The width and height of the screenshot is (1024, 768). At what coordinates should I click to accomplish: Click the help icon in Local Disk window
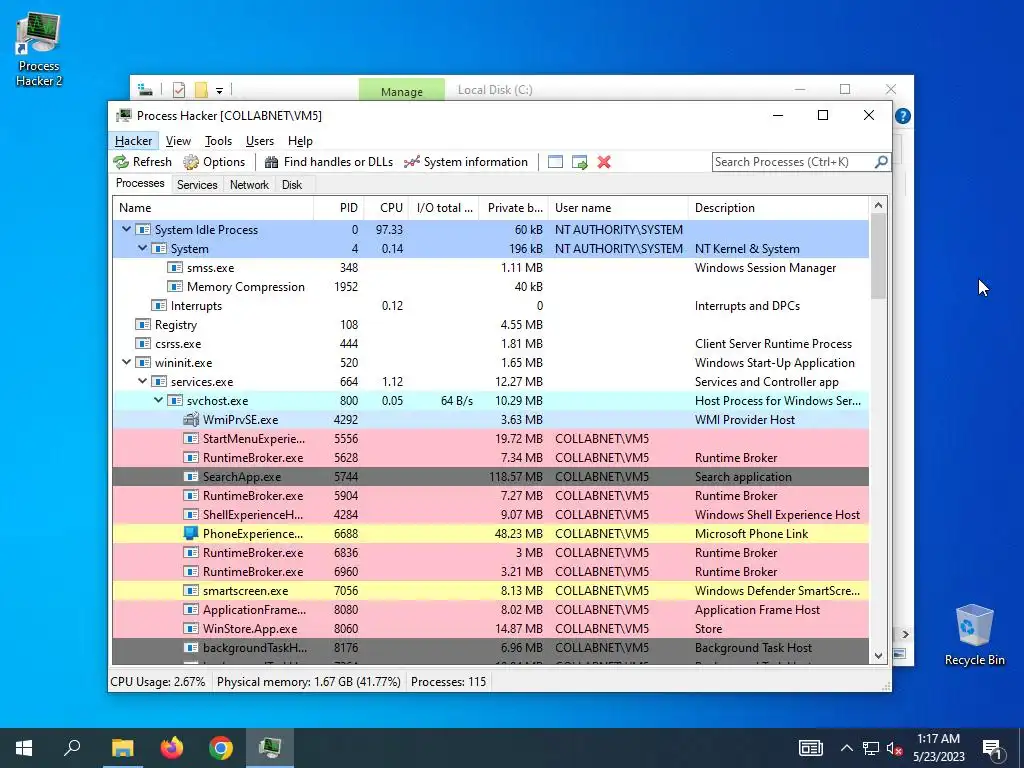tap(903, 116)
